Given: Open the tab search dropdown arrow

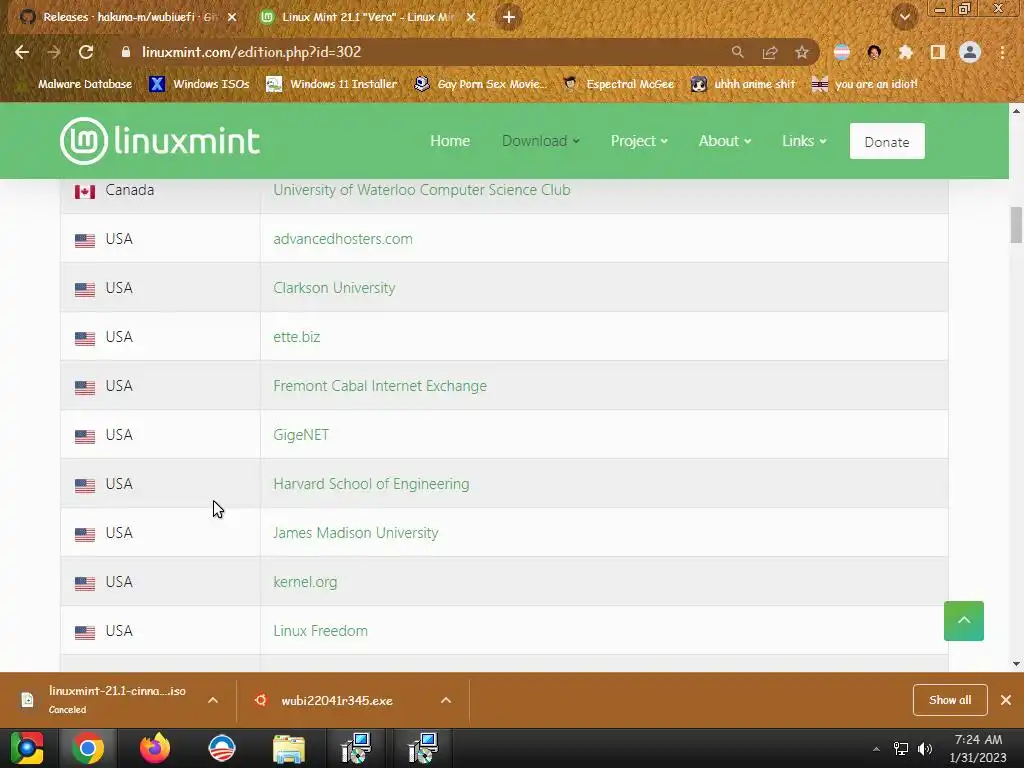Looking at the screenshot, I should point(904,17).
